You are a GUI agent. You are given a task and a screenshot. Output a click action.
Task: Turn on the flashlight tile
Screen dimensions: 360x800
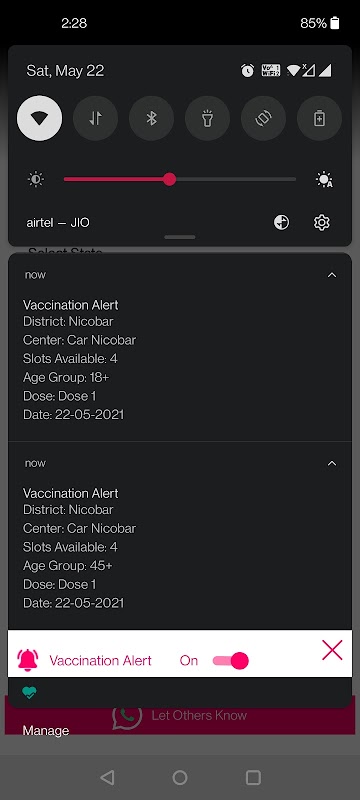(x=208, y=118)
